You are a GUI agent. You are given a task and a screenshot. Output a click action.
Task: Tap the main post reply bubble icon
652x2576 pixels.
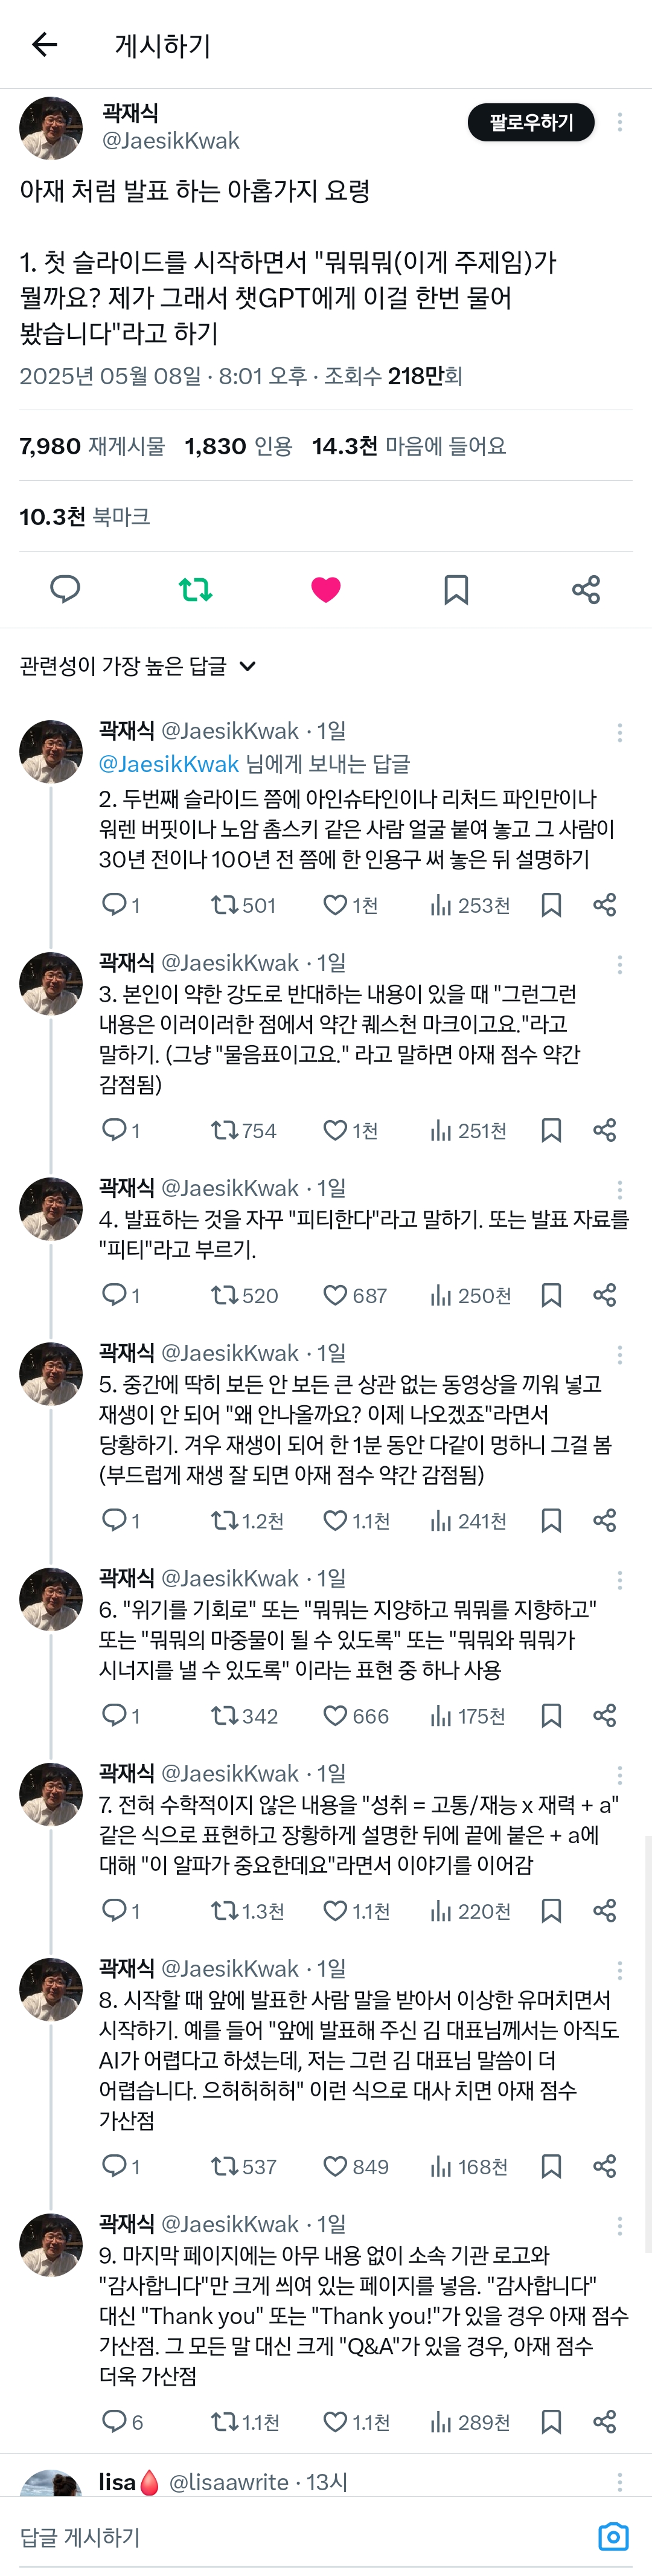[65, 589]
